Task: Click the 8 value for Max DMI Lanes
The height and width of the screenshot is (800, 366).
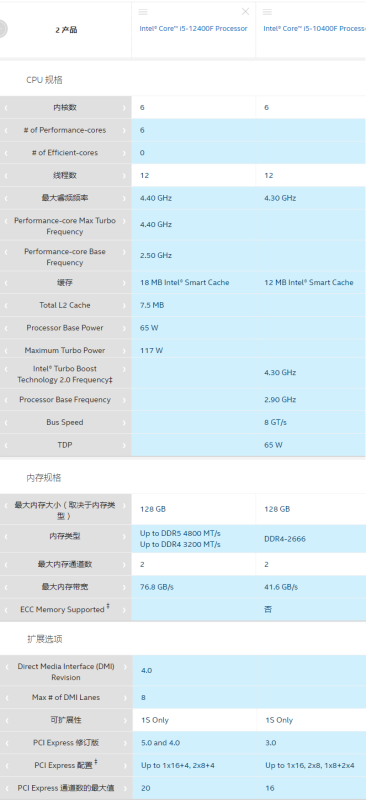Action: [143, 697]
